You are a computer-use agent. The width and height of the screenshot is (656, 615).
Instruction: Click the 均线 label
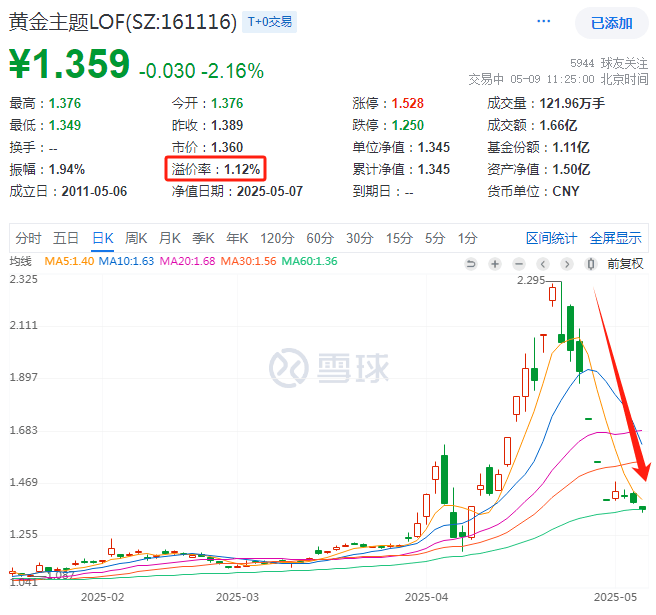tap(20, 261)
